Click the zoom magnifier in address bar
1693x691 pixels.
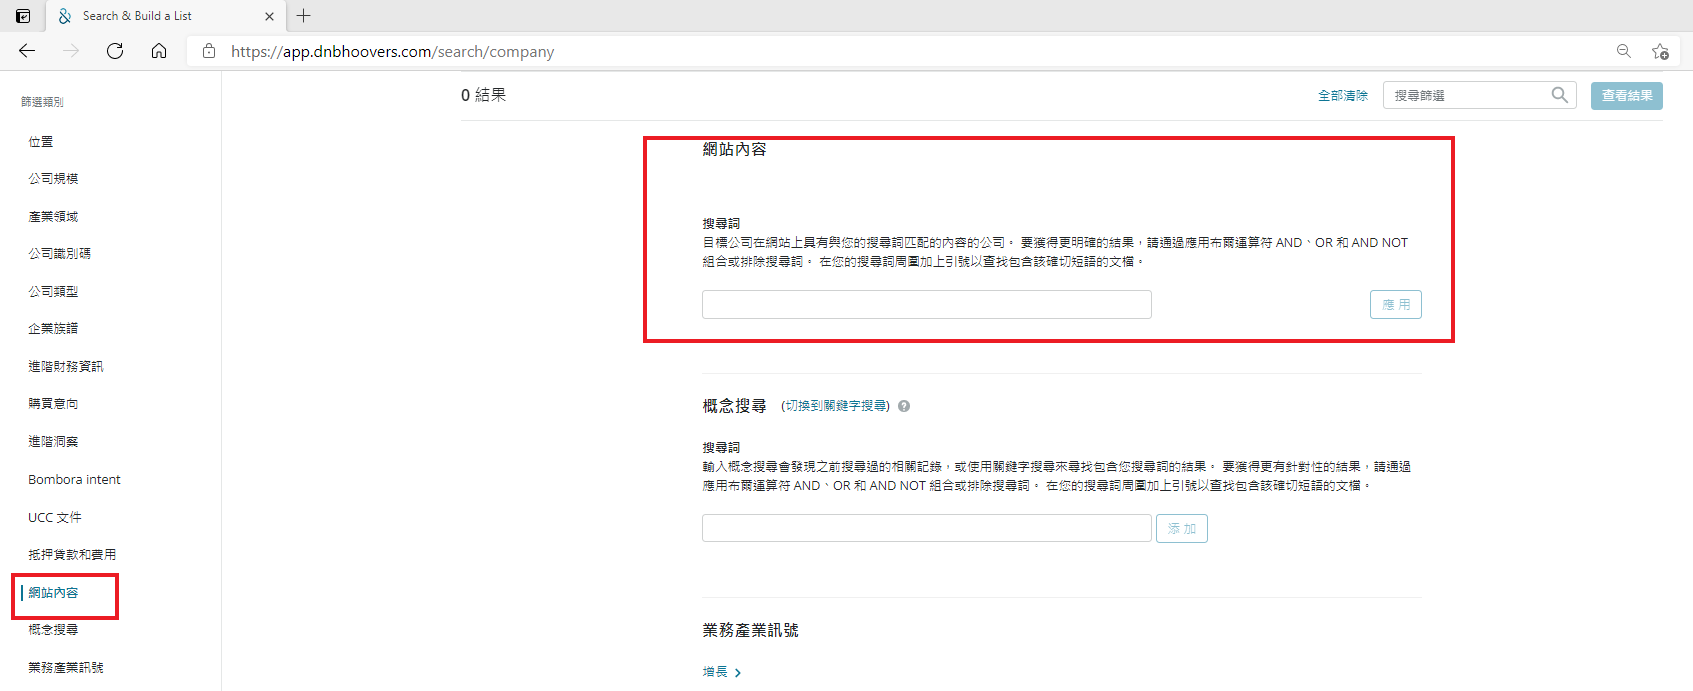1624,51
